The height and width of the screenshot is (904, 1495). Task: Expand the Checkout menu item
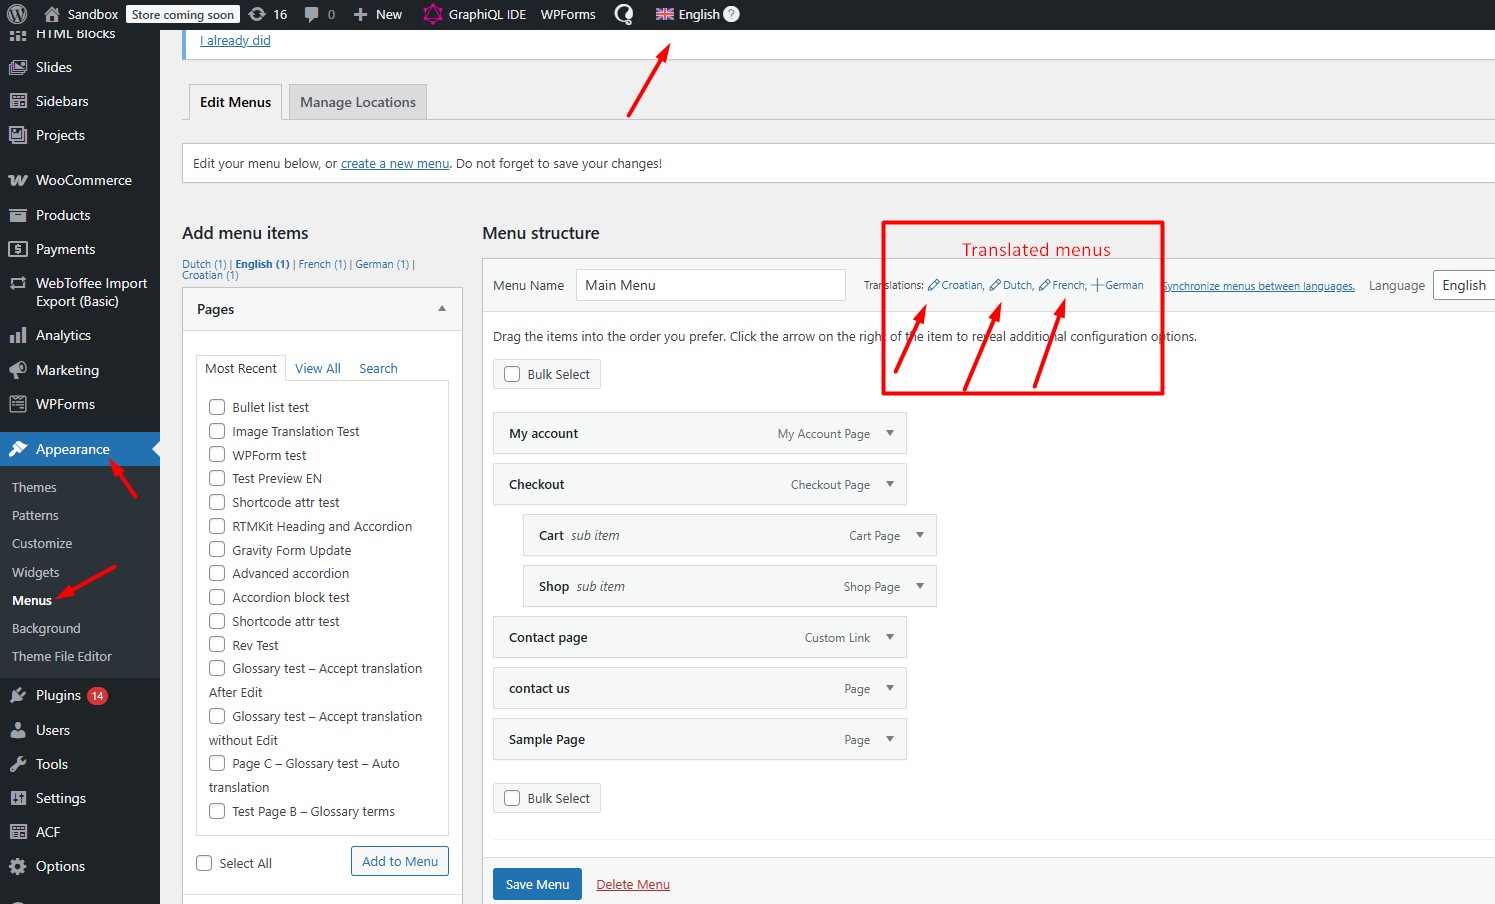pos(890,484)
